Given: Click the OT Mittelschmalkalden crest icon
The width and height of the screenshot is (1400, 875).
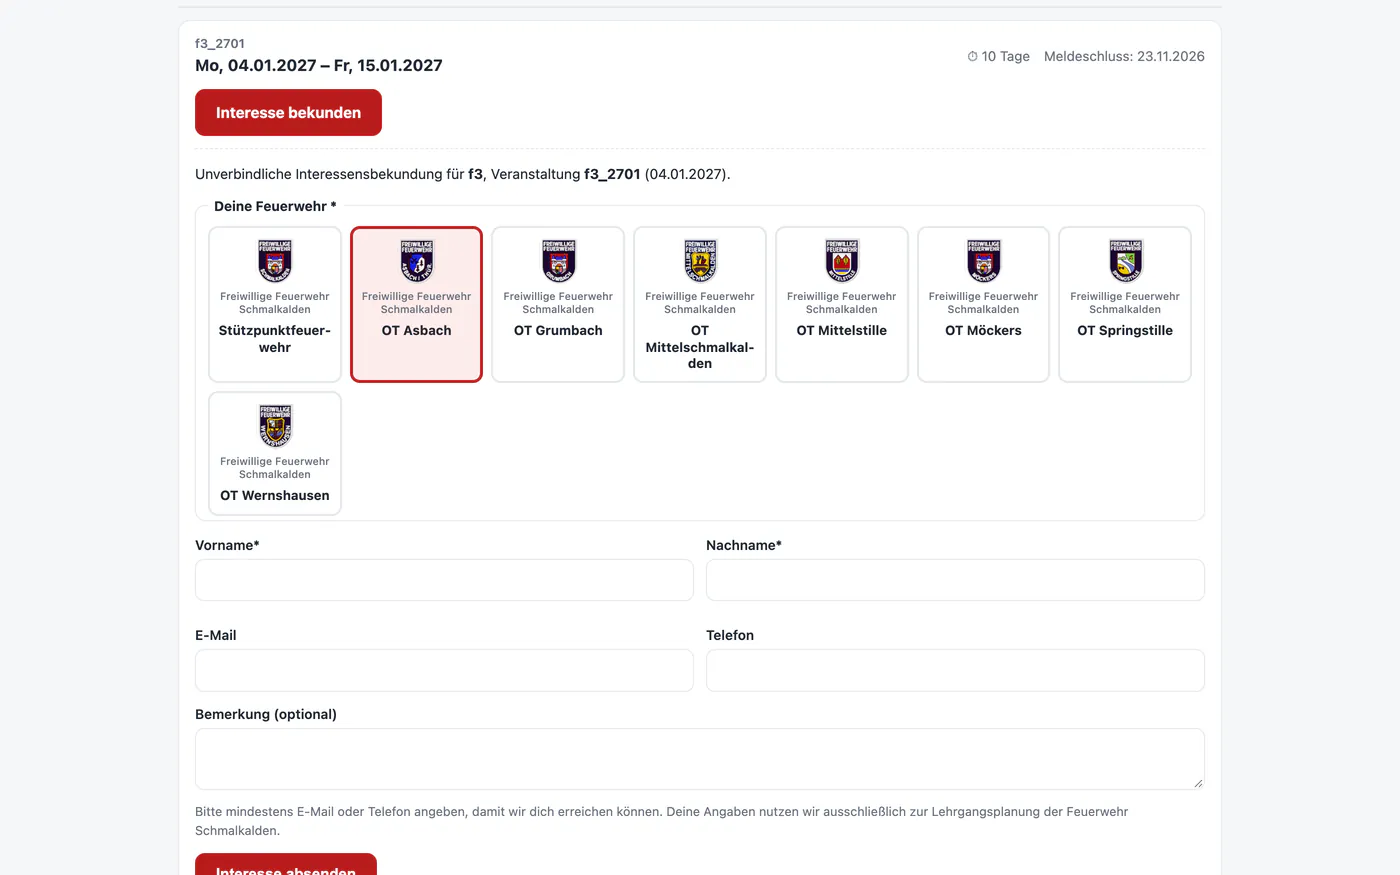Looking at the screenshot, I should (700, 261).
